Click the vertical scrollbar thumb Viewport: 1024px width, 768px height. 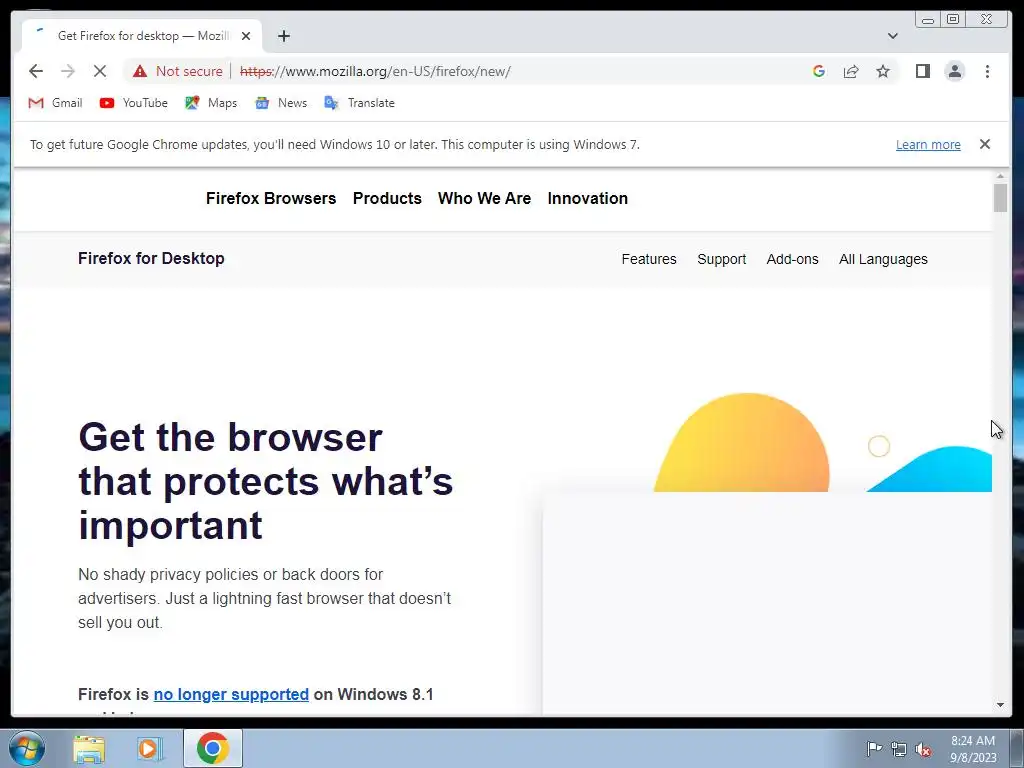1000,198
